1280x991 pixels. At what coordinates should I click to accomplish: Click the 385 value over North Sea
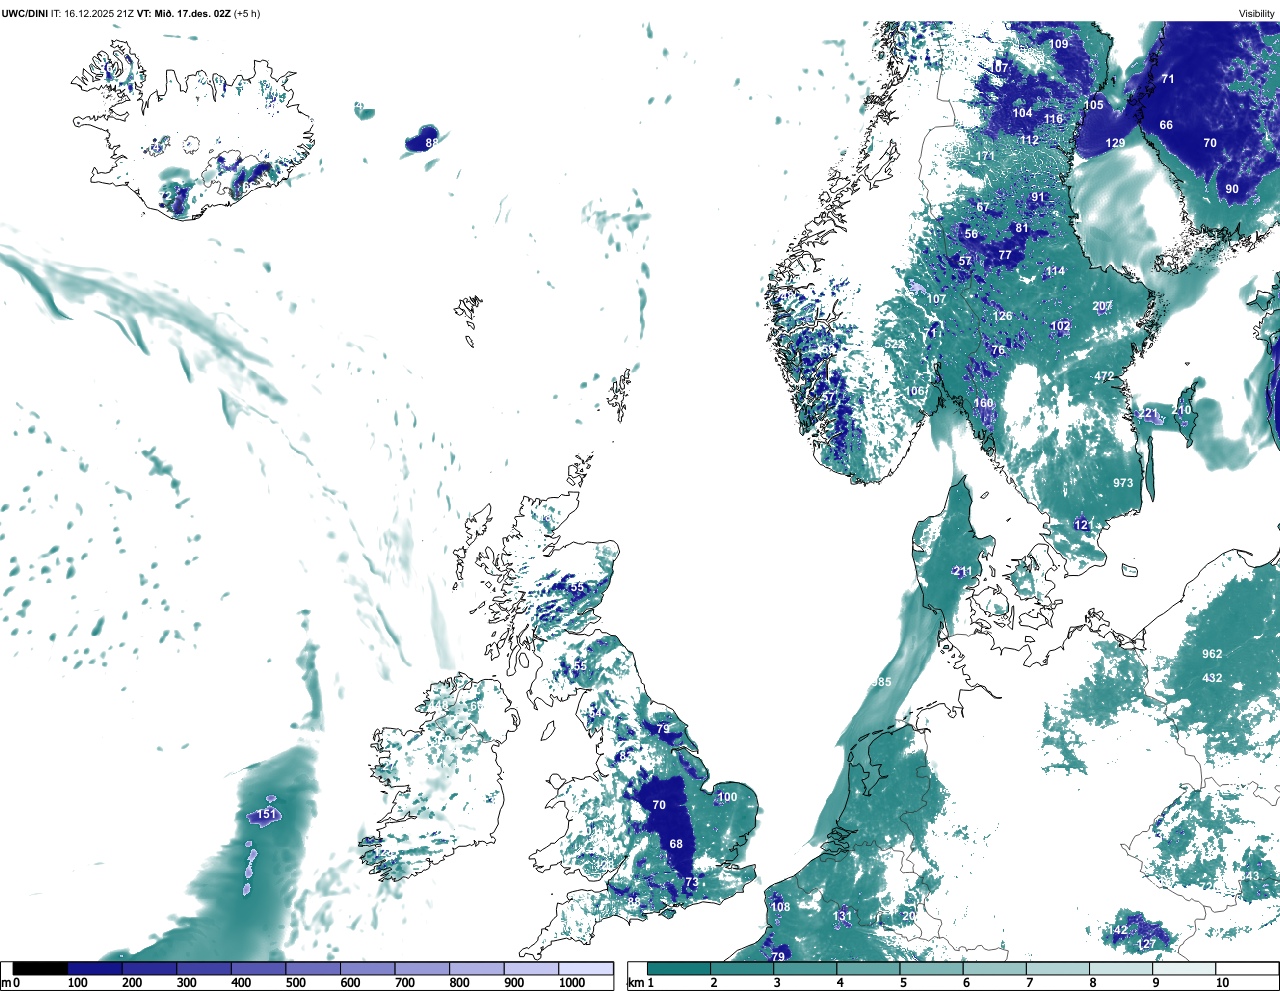pyautogui.click(x=881, y=682)
